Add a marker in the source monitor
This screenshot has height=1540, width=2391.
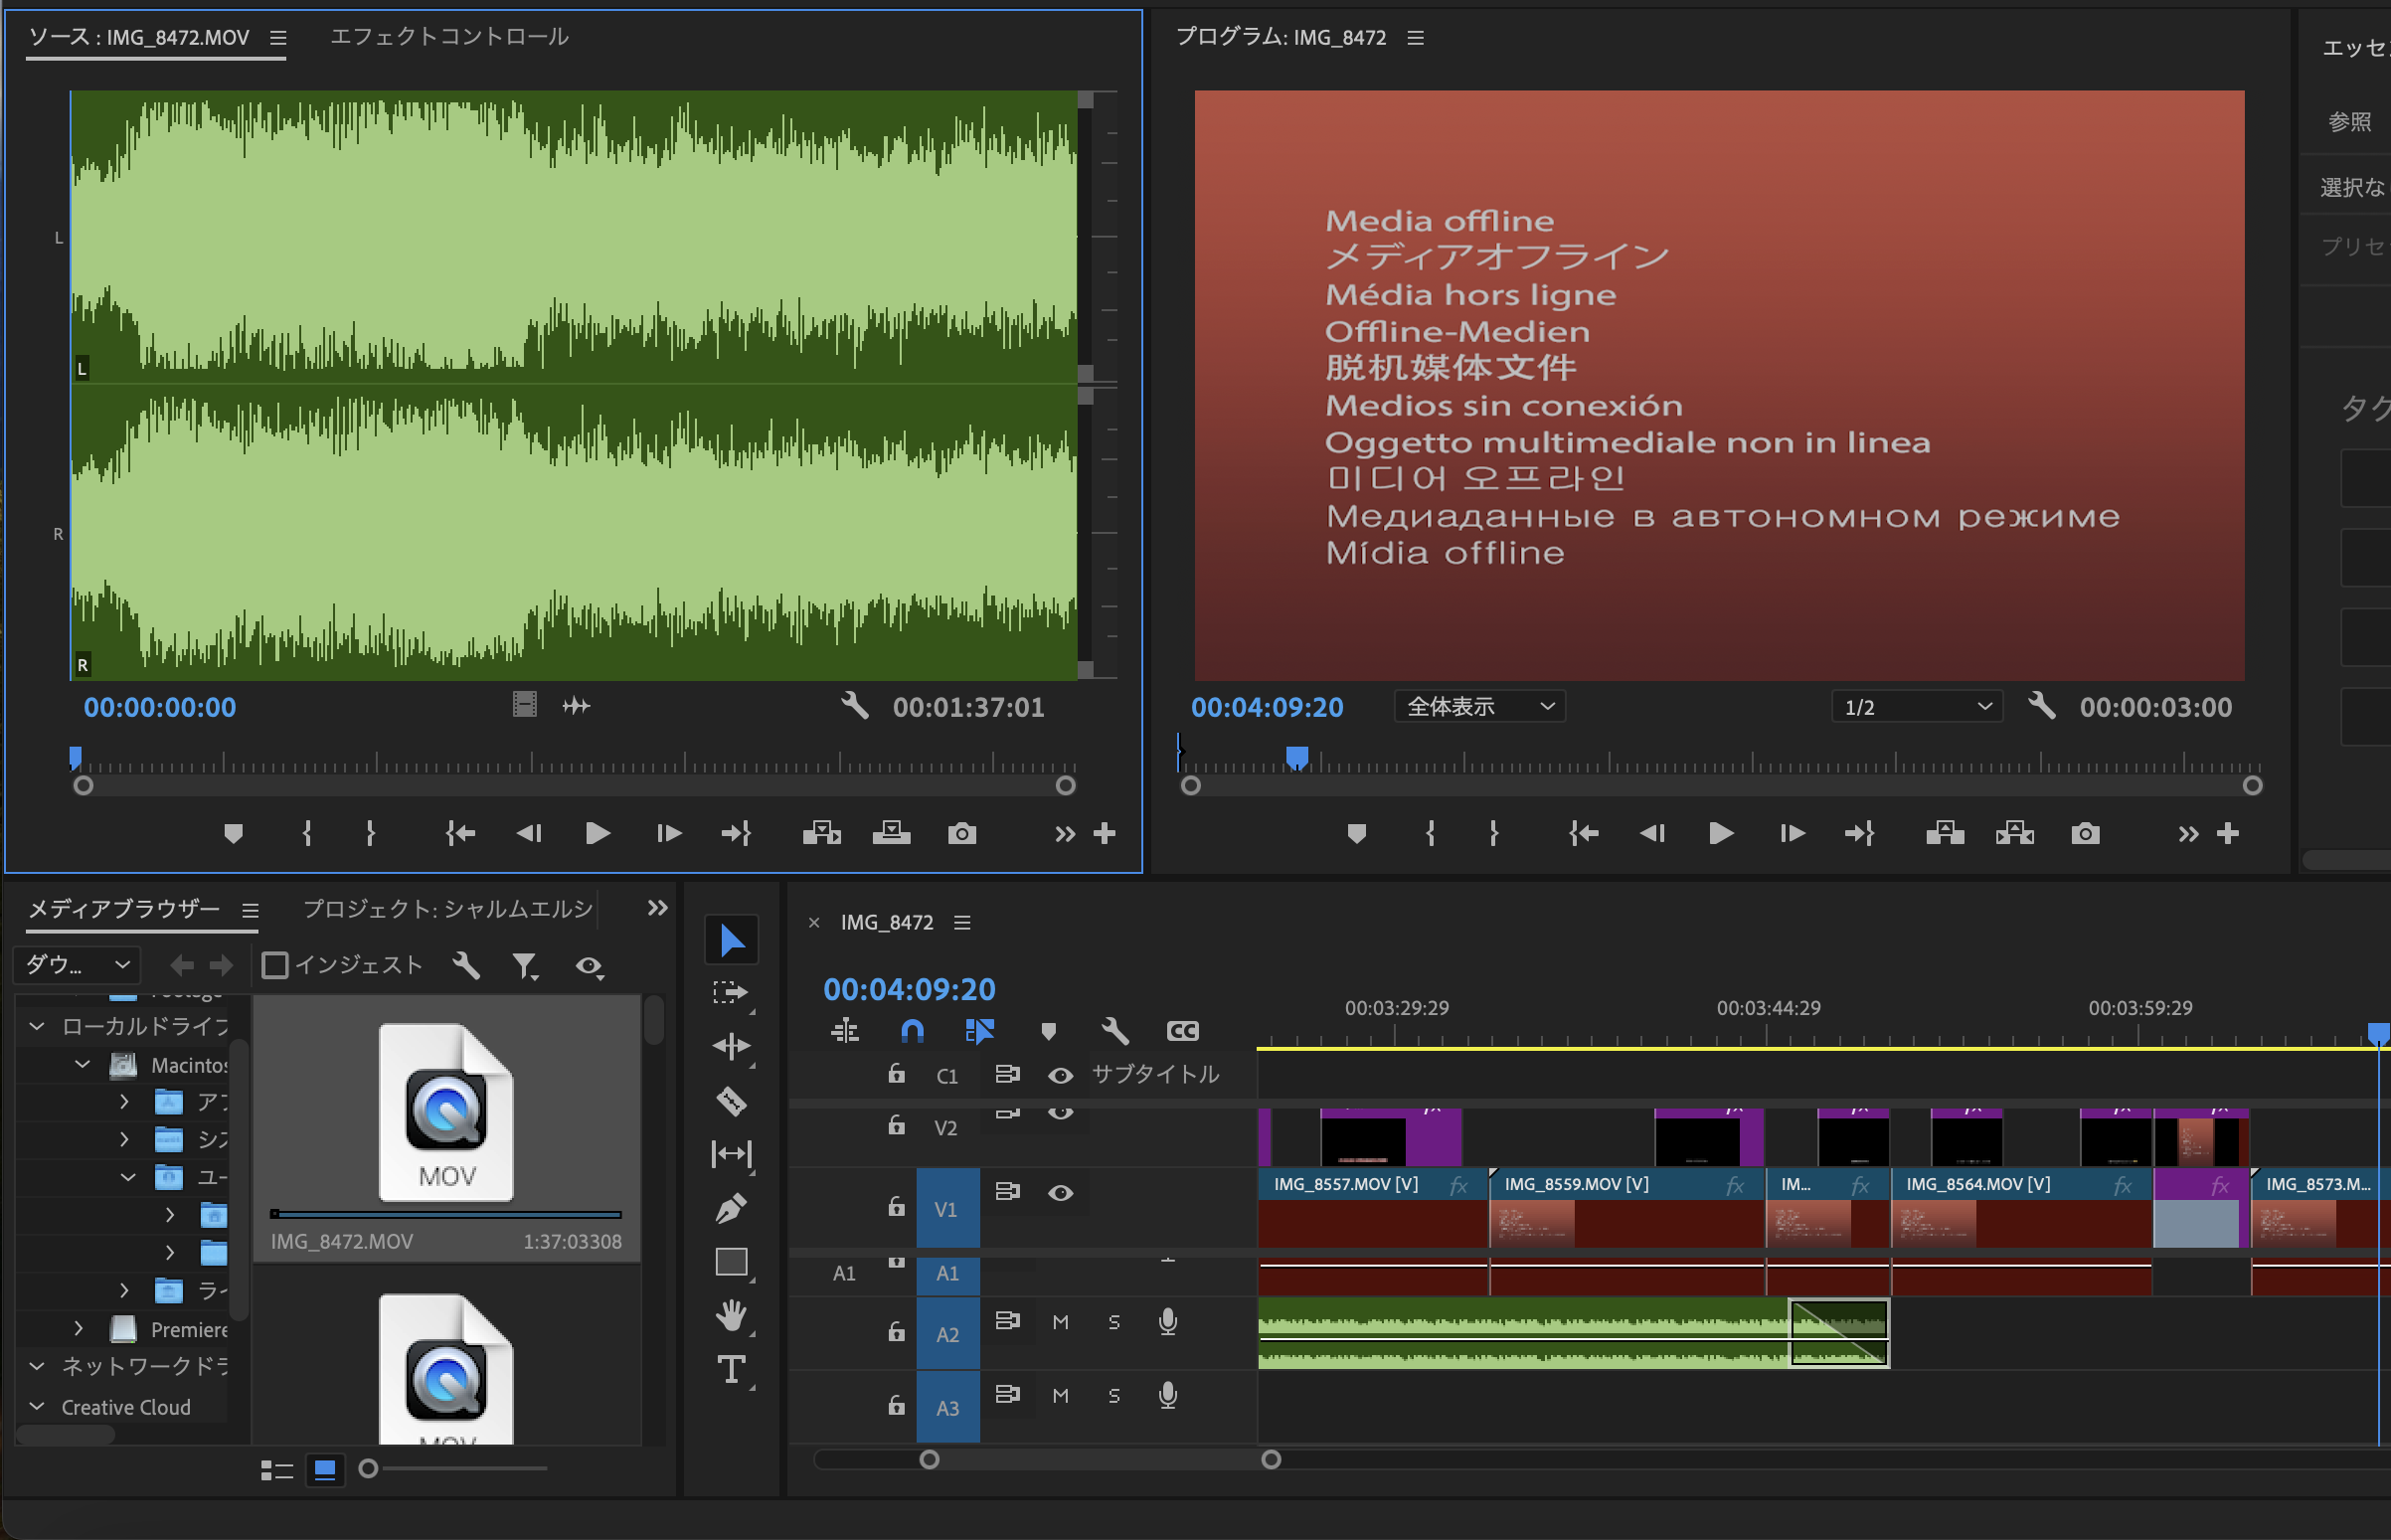tap(234, 833)
